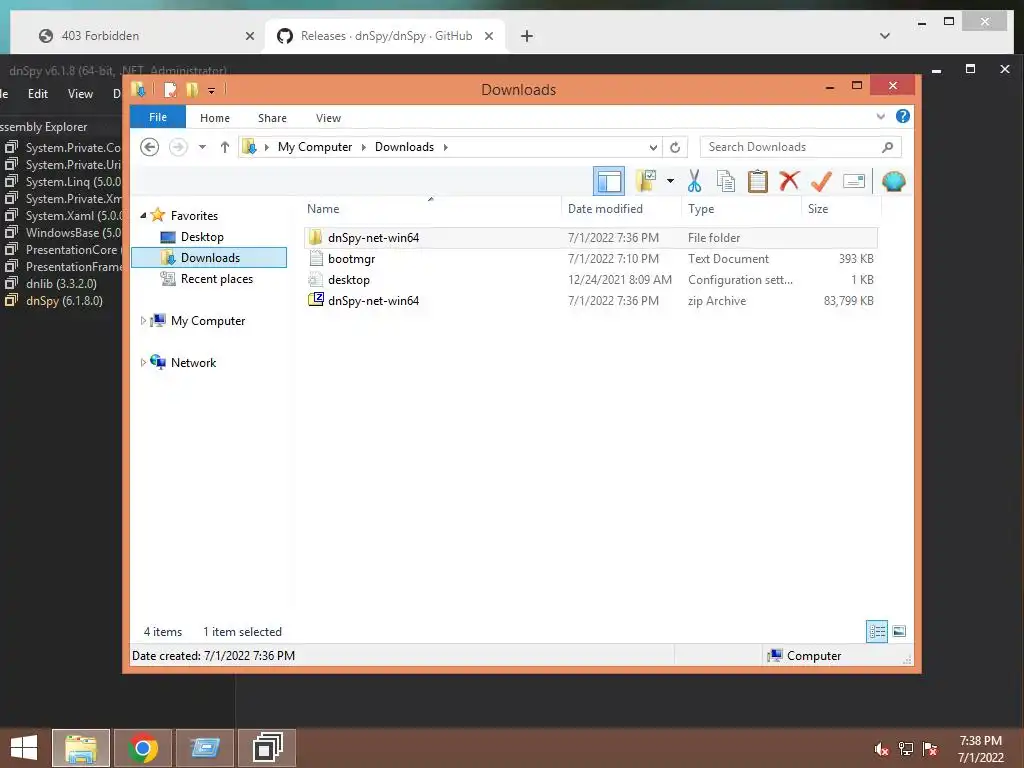Image resolution: width=1024 pixels, height=768 pixels.
Task: Switch to large icons view in status bar
Action: (899, 631)
